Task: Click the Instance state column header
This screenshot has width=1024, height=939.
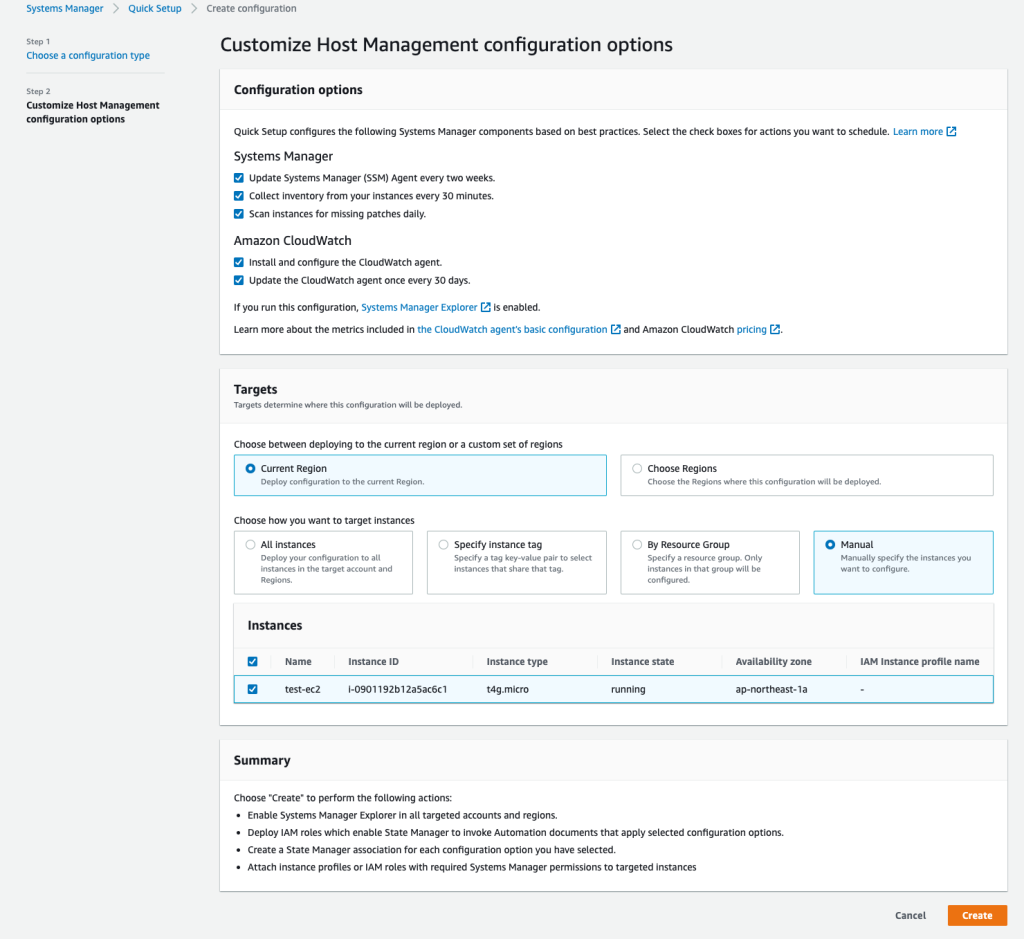Action: coord(643,661)
